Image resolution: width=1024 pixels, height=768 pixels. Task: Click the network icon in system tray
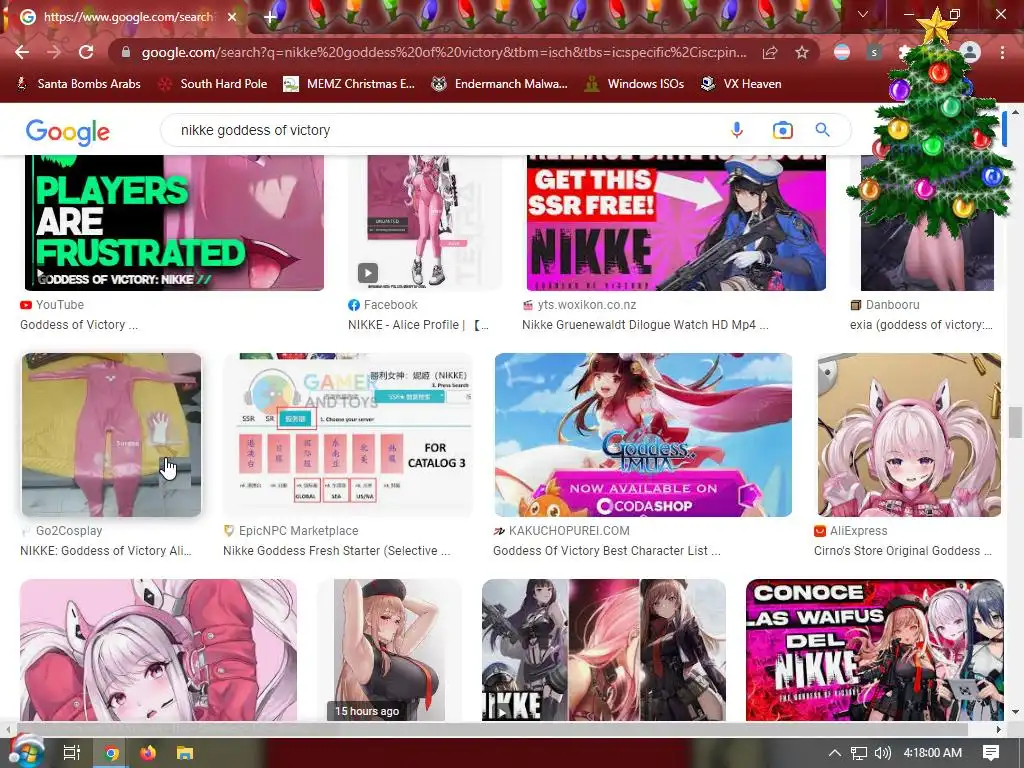click(x=858, y=753)
